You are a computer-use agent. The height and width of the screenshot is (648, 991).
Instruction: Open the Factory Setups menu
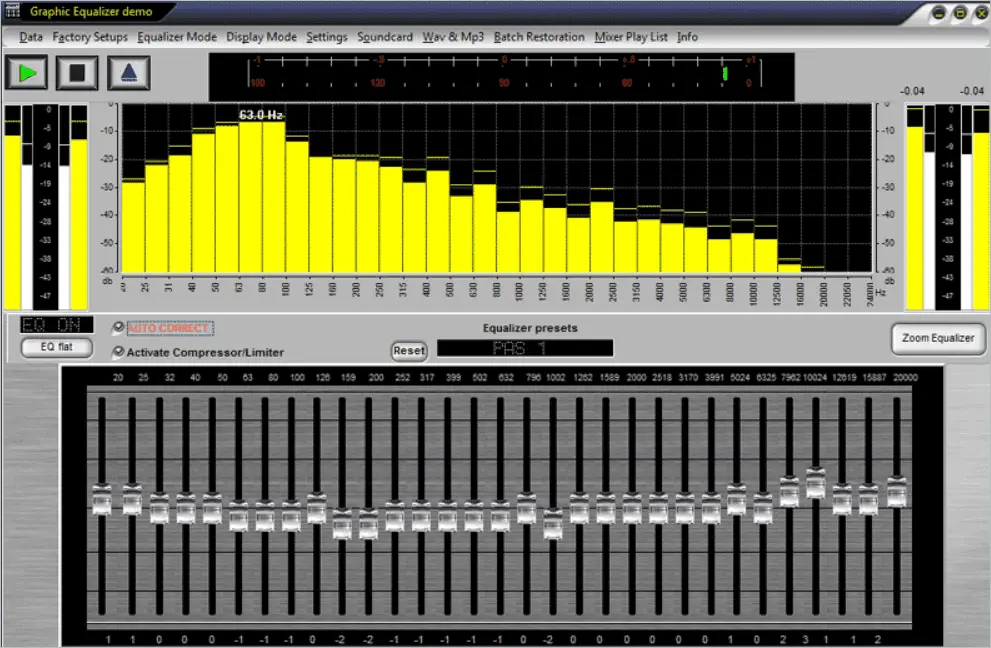90,37
